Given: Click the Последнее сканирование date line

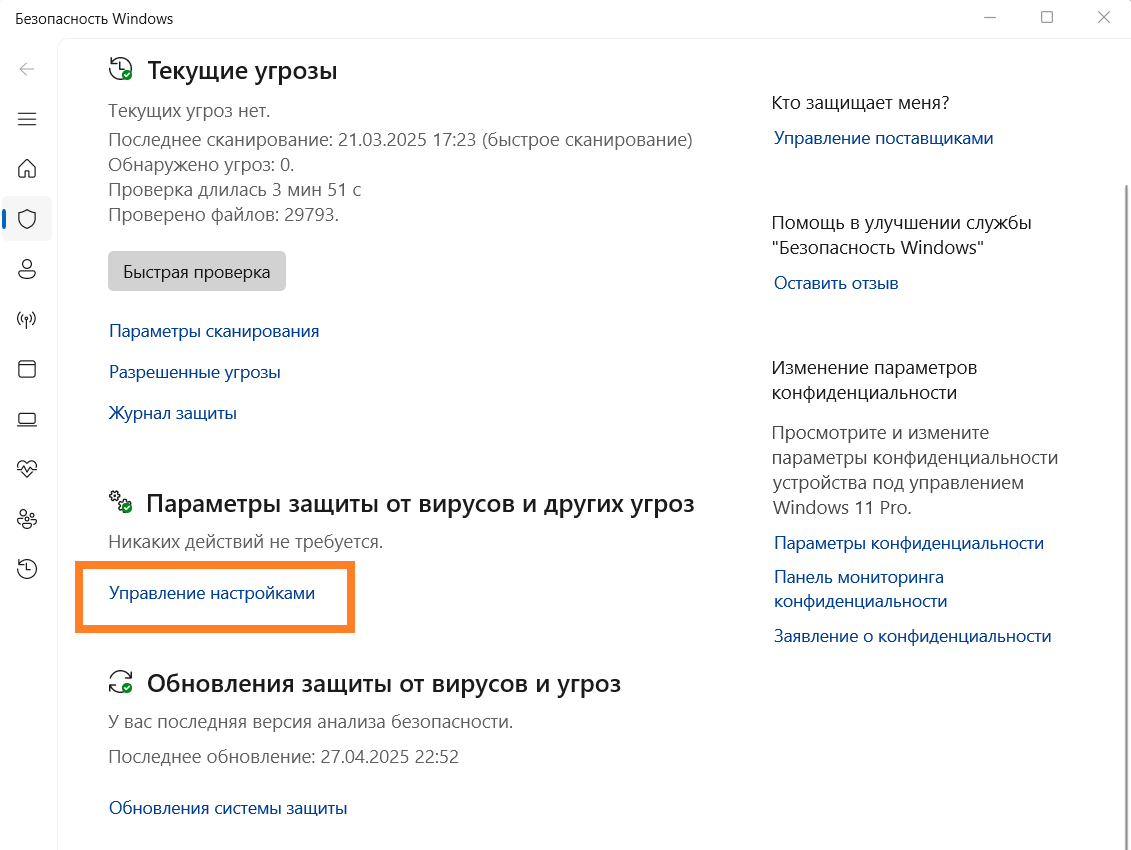Looking at the screenshot, I should 400,139.
